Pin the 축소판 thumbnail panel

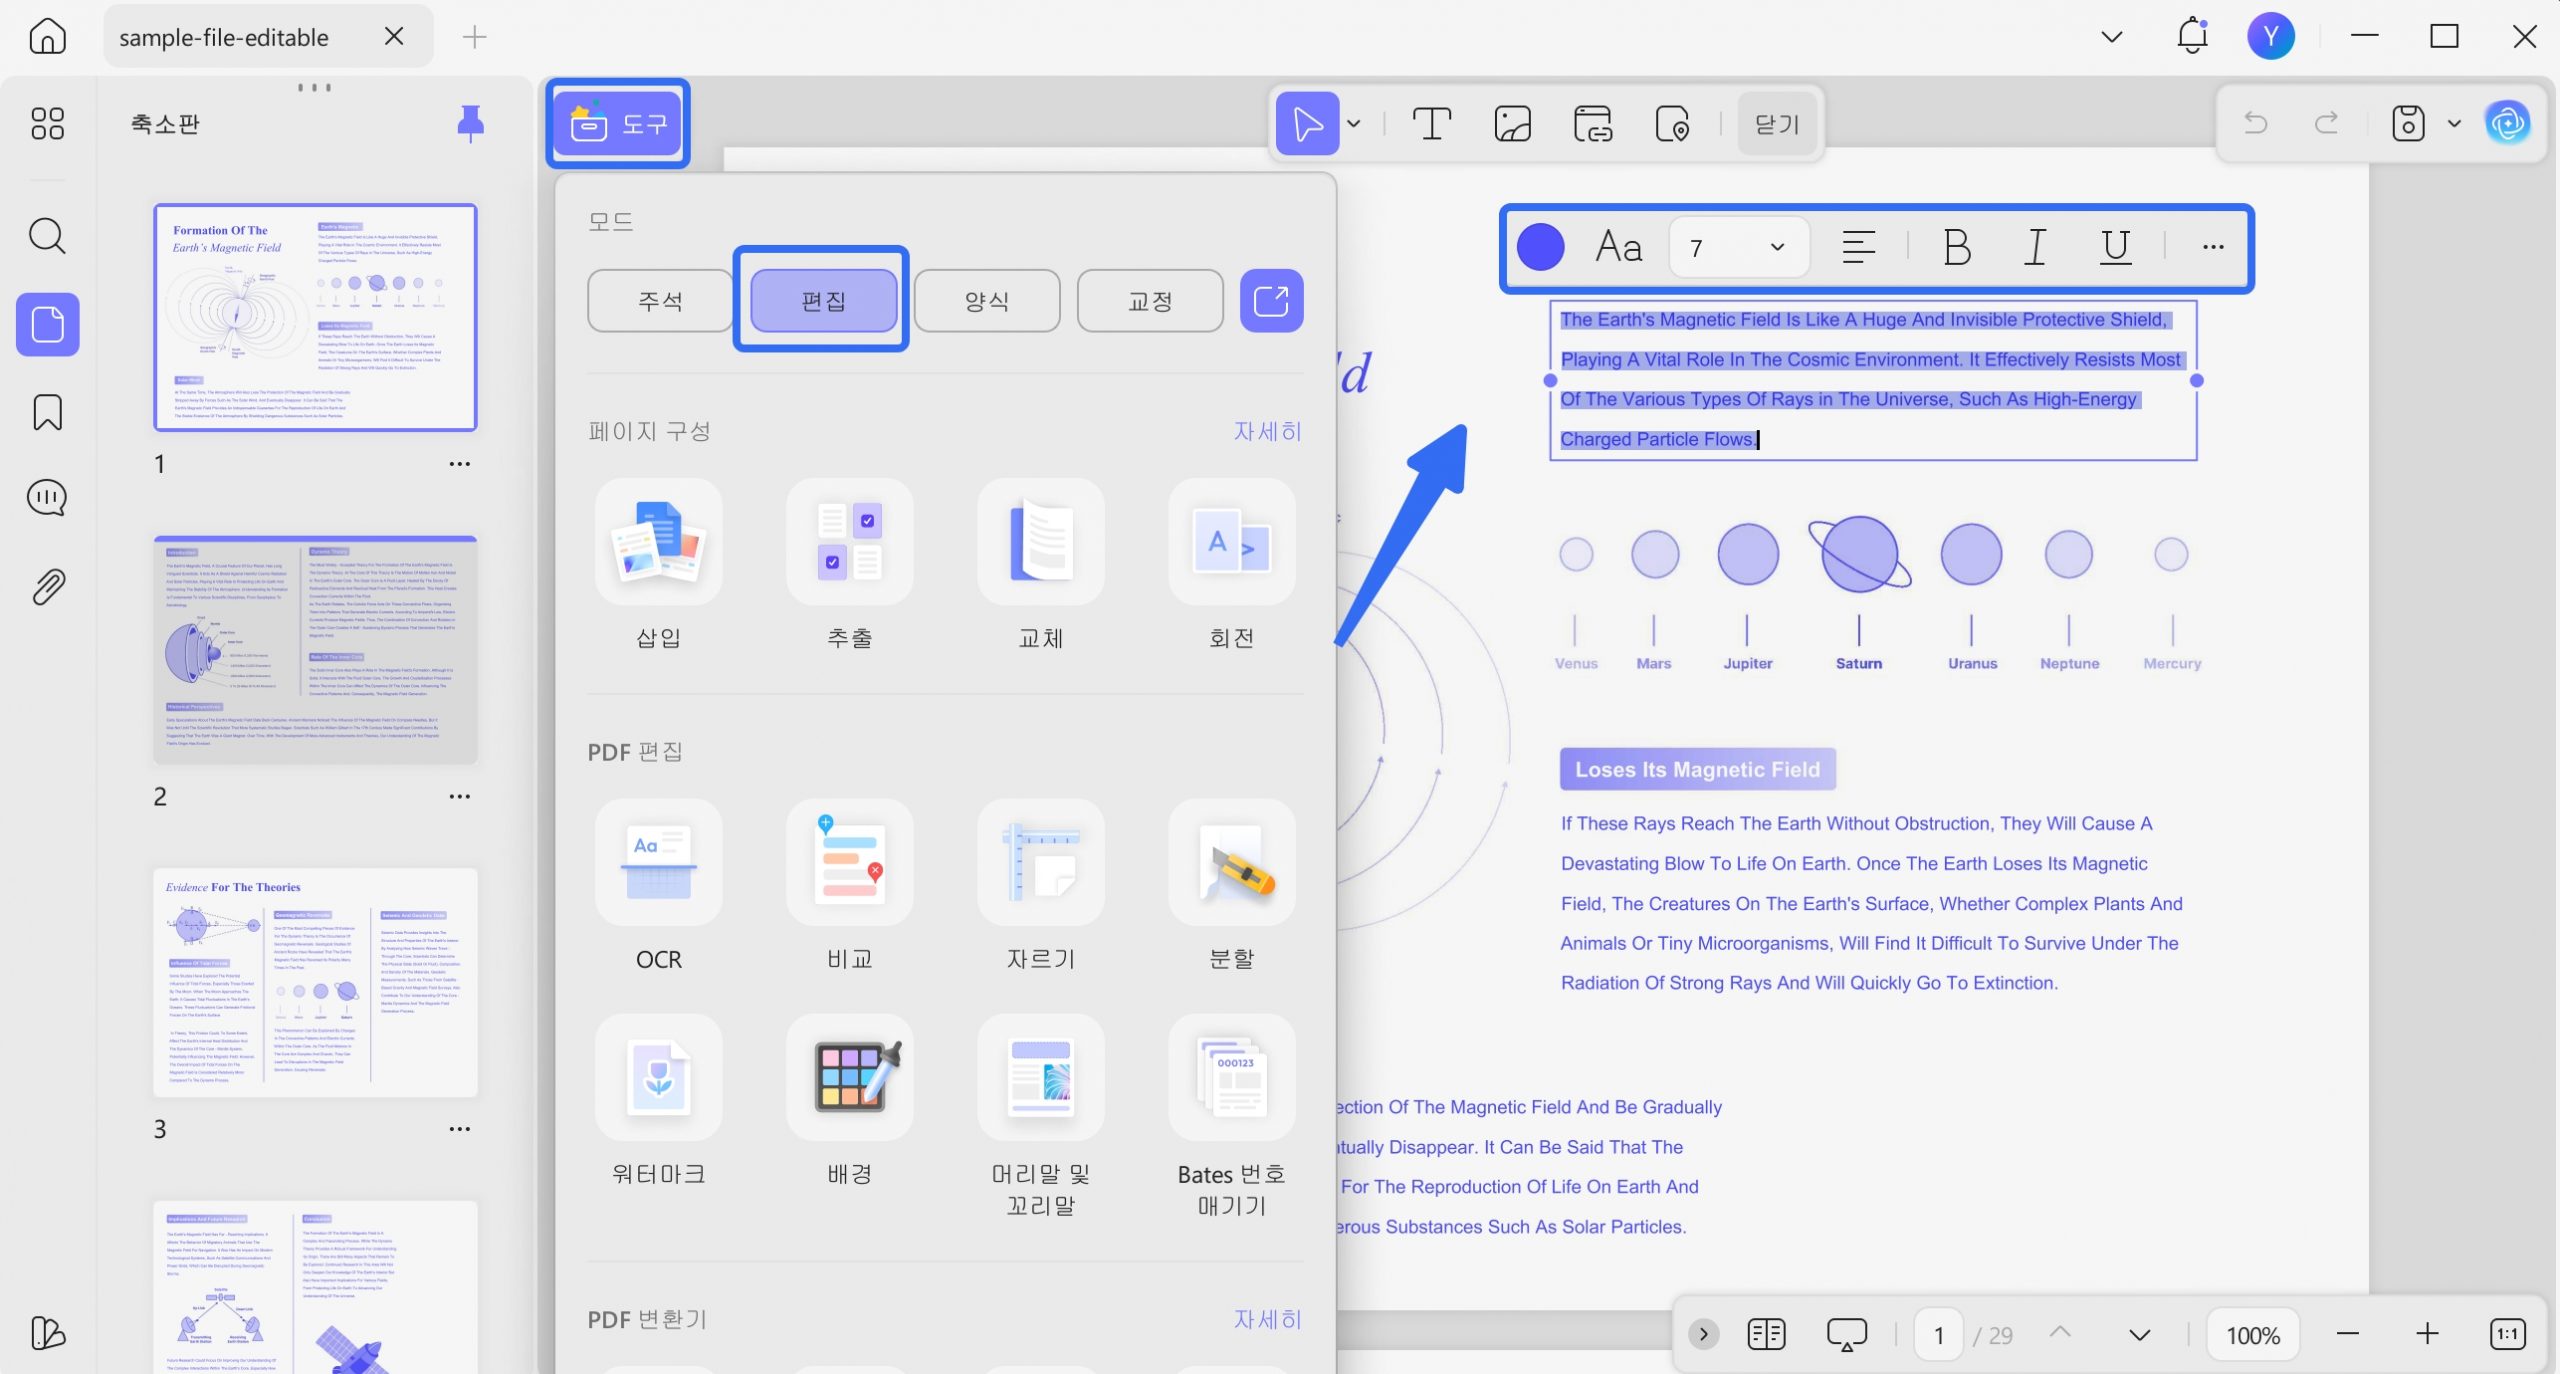(470, 124)
